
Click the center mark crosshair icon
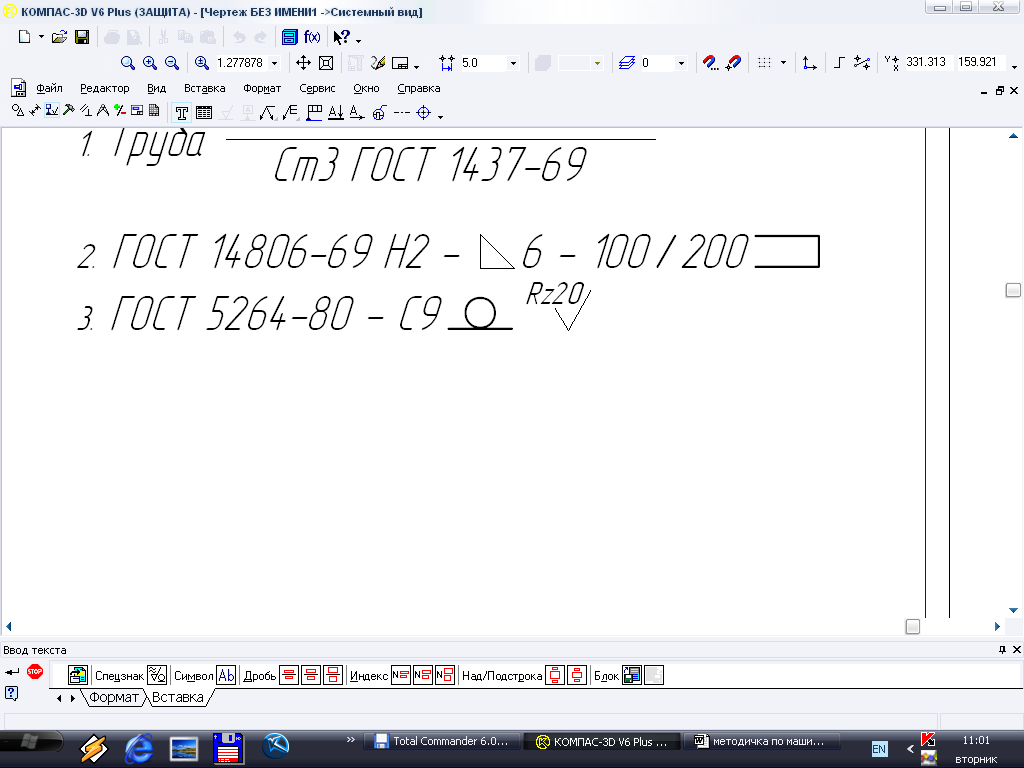pos(424,113)
